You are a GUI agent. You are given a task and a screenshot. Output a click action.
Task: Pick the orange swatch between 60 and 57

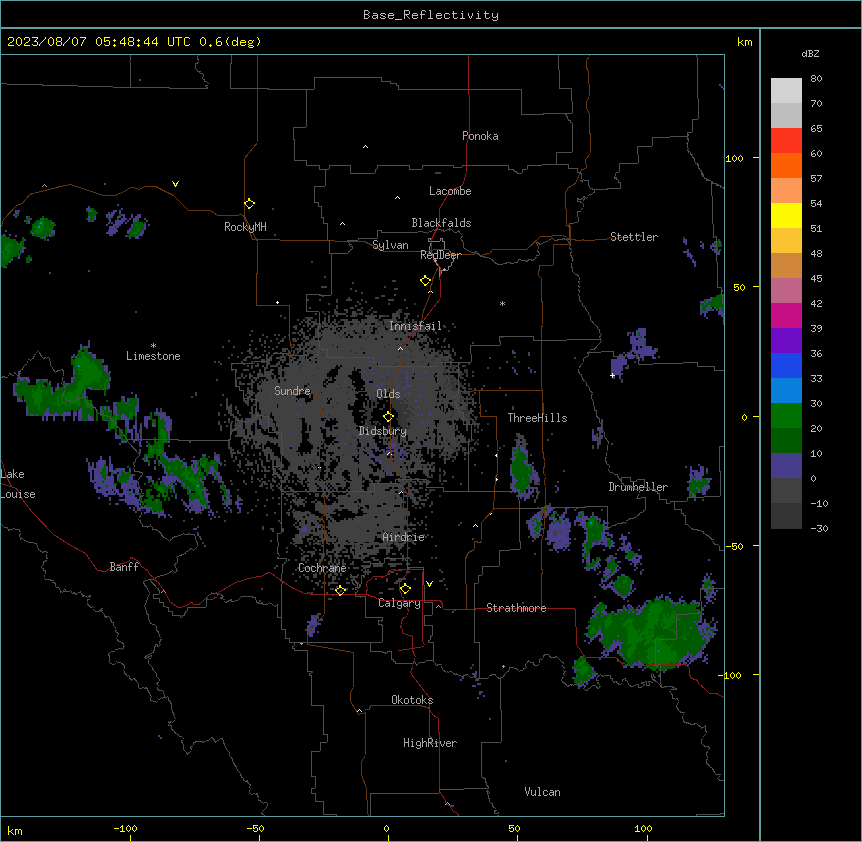[786, 165]
